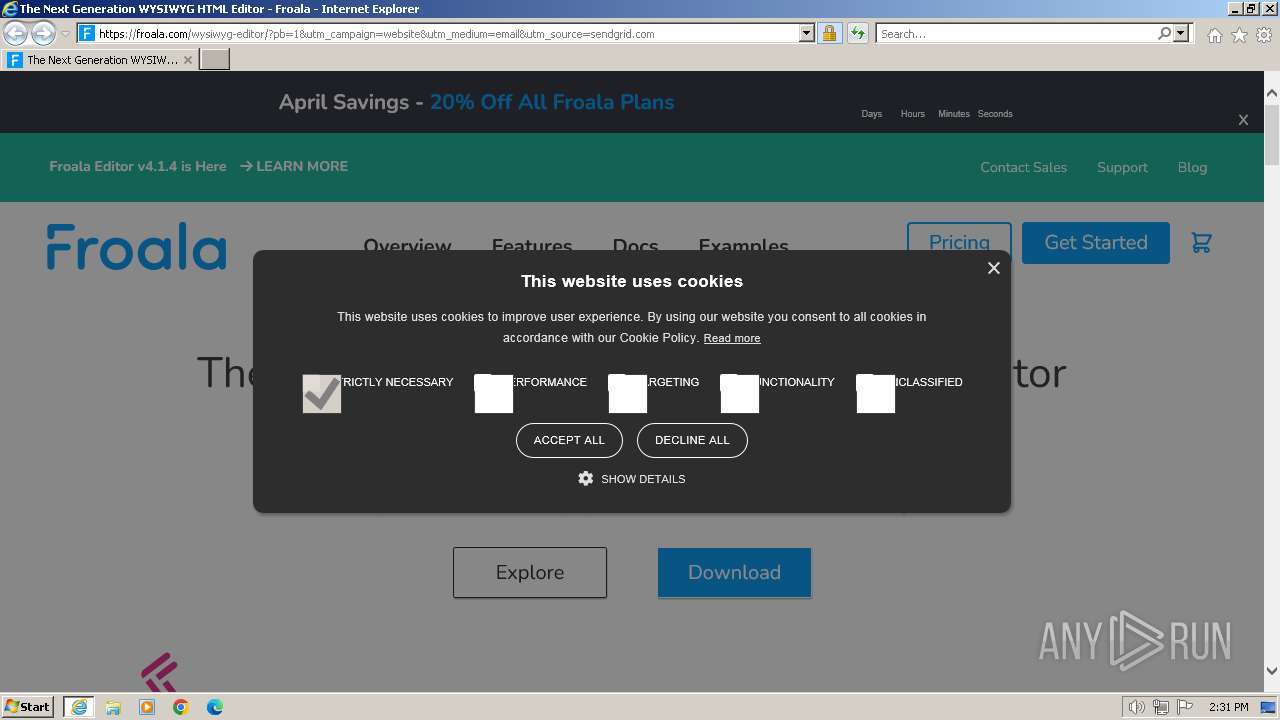This screenshot has height=720, width=1280.
Task: Expand the recent pages dropdown arrow
Action: point(65,34)
